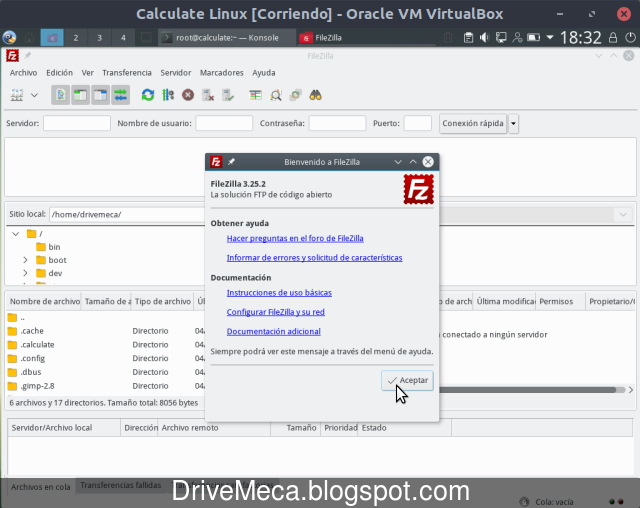This screenshot has height=508, width=640.
Task: Open application launcher menu icon
Action: [9, 38]
